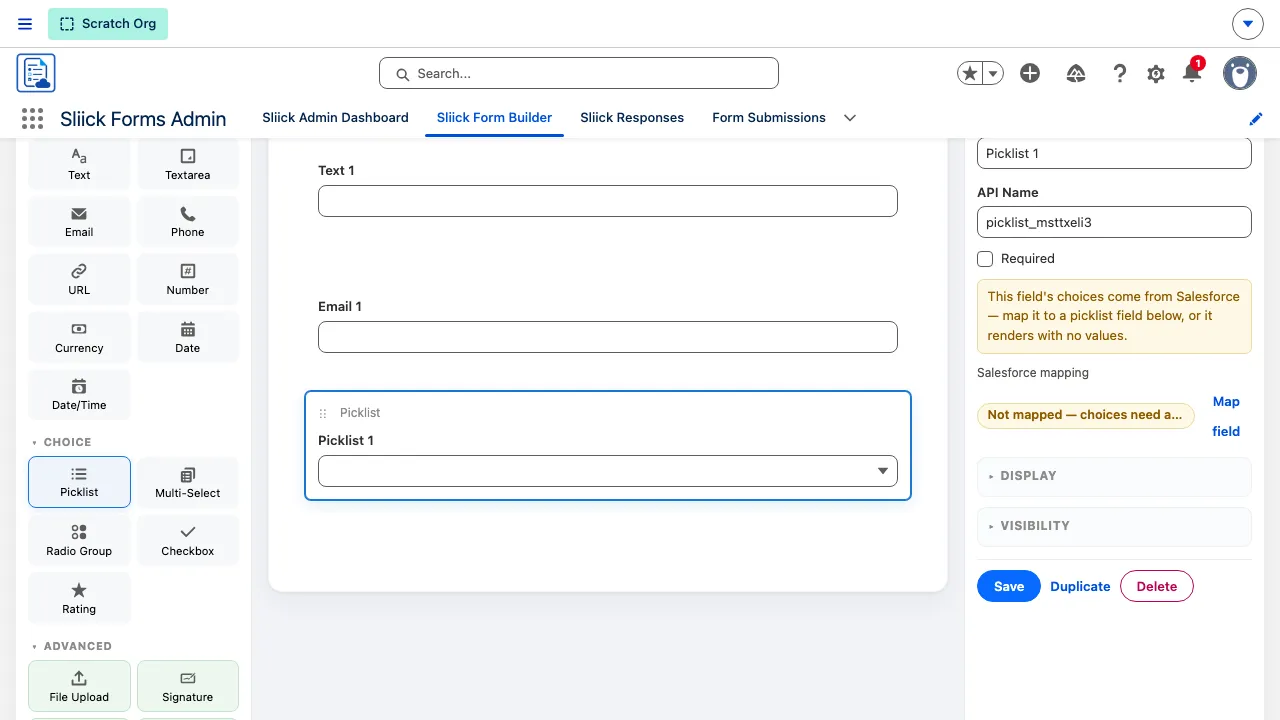This screenshot has height=720, width=1280.
Task: Show more navigation tabs chevron
Action: [850, 118]
